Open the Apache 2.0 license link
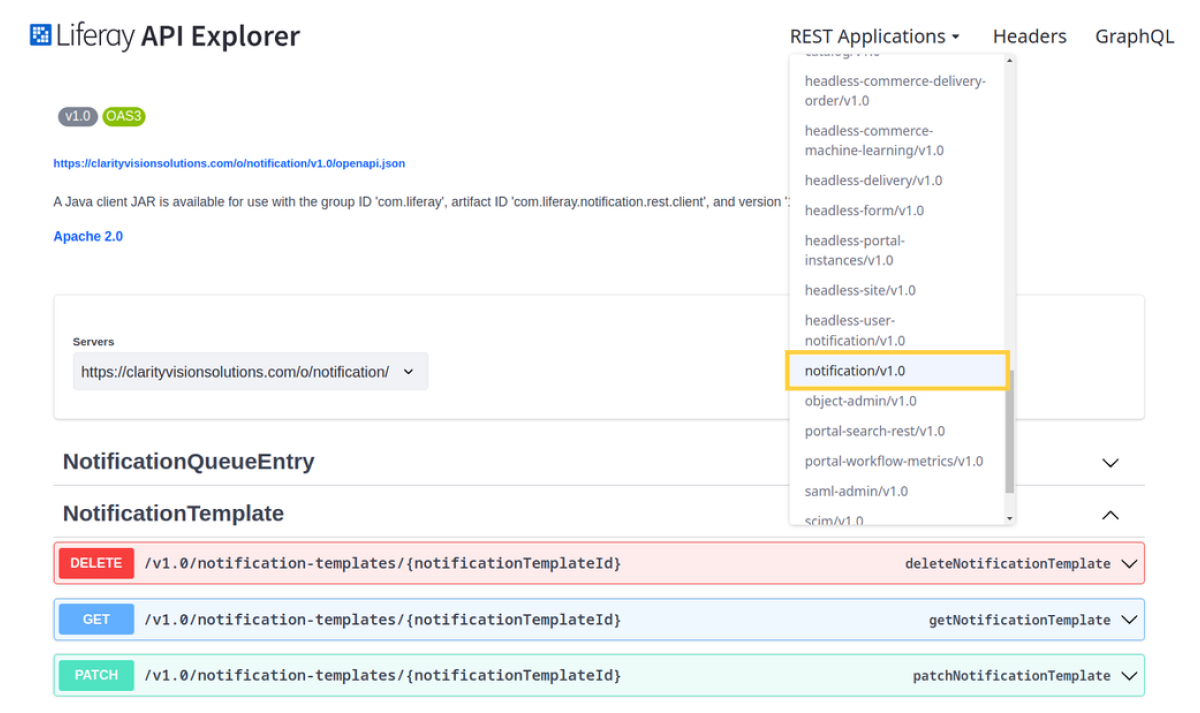Image resolution: width=1200 pixels, height=713 pixels. pyautogui.click(x=88, y=237)
